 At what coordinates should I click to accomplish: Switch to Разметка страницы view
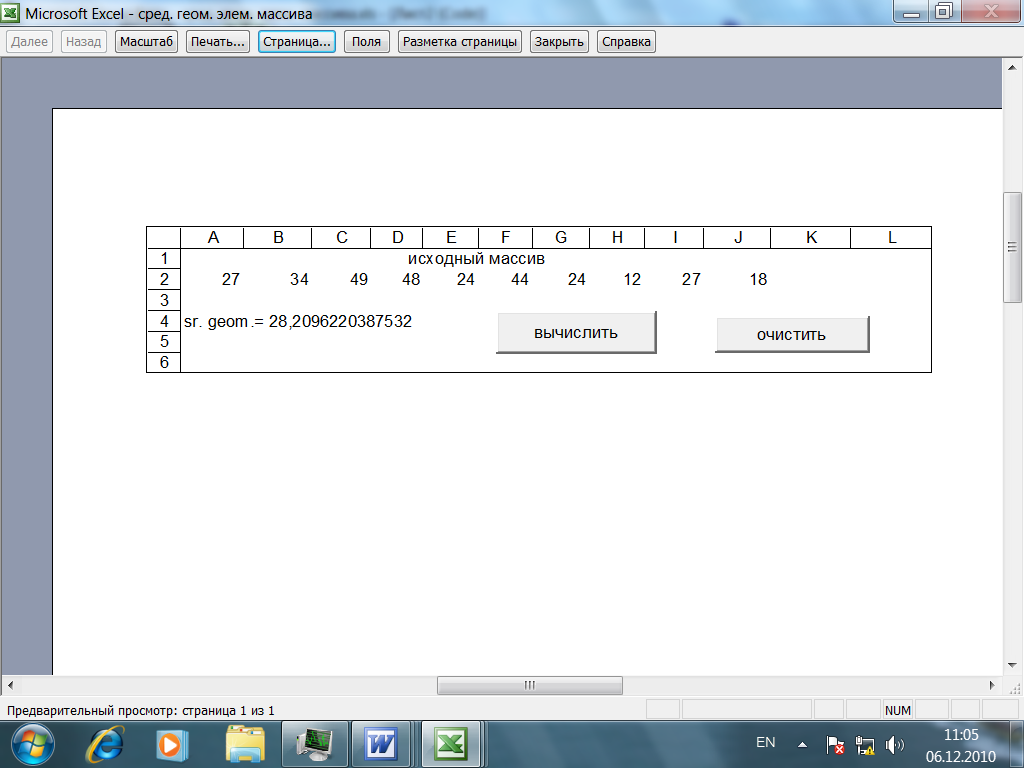460,42
